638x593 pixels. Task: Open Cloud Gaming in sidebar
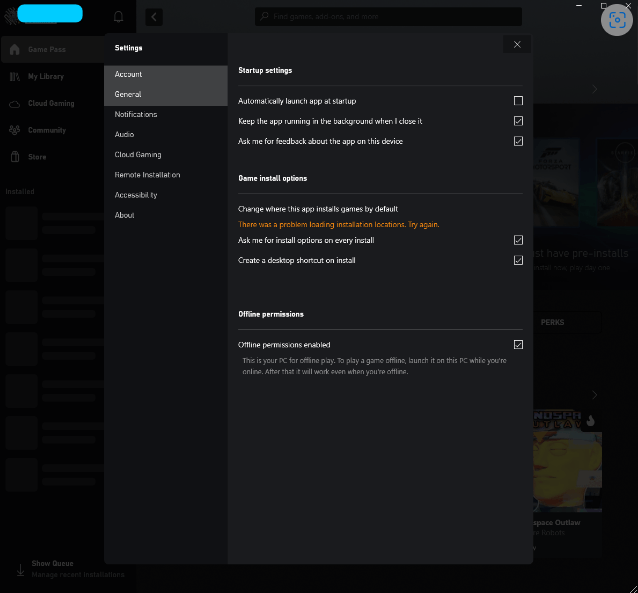pos(53,103)
